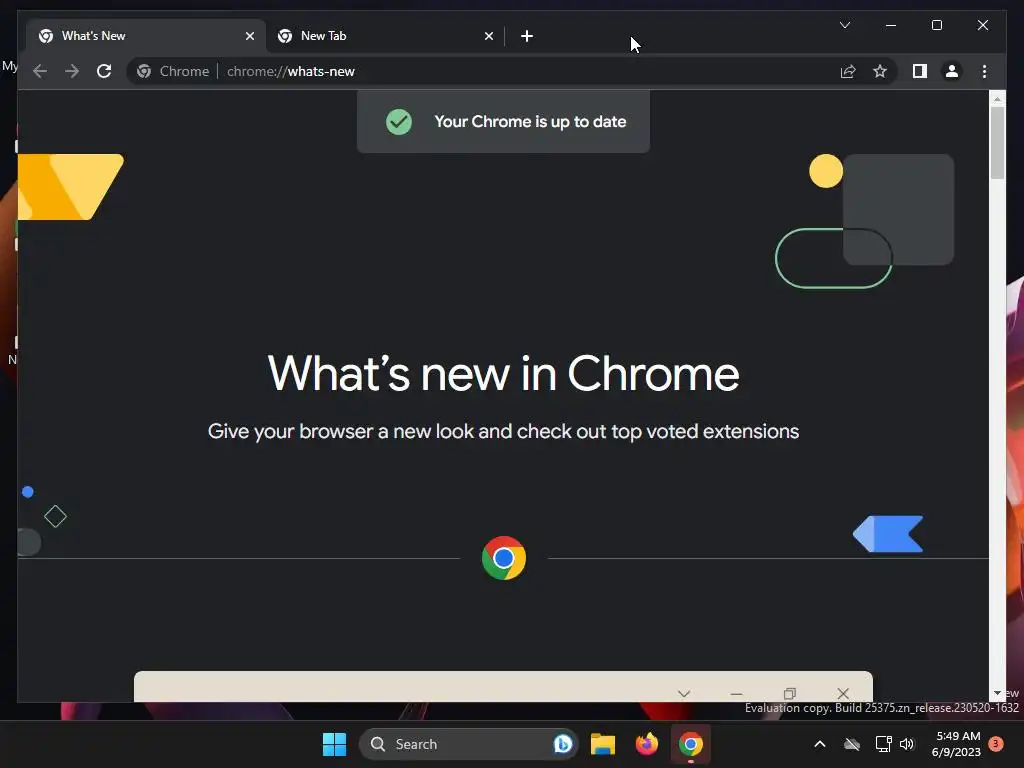Click the Chrome logo in page center
Viewport: 1024px width, 768px height.
[x=504, y=558]
